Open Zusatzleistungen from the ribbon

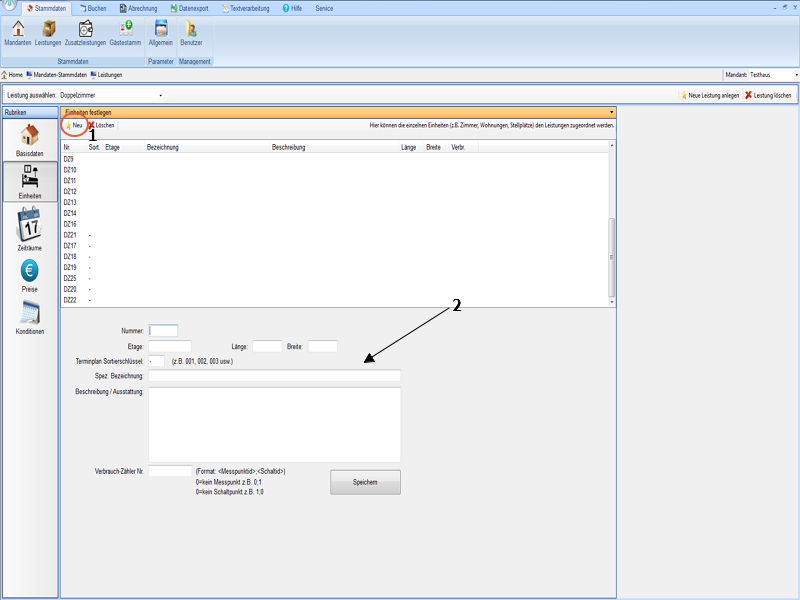(x=86, y=32)
